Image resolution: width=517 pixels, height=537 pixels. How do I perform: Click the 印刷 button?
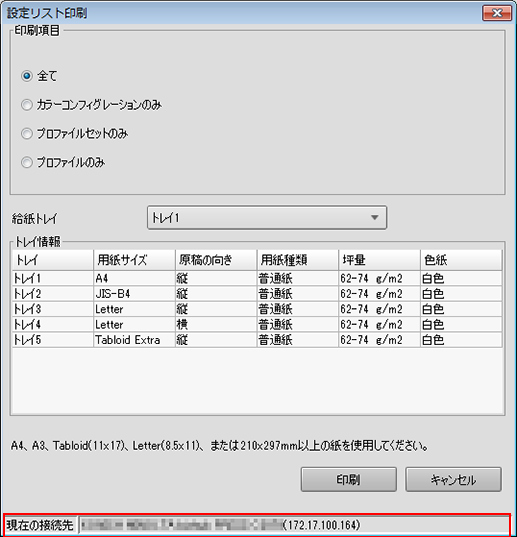pos(349,479)
